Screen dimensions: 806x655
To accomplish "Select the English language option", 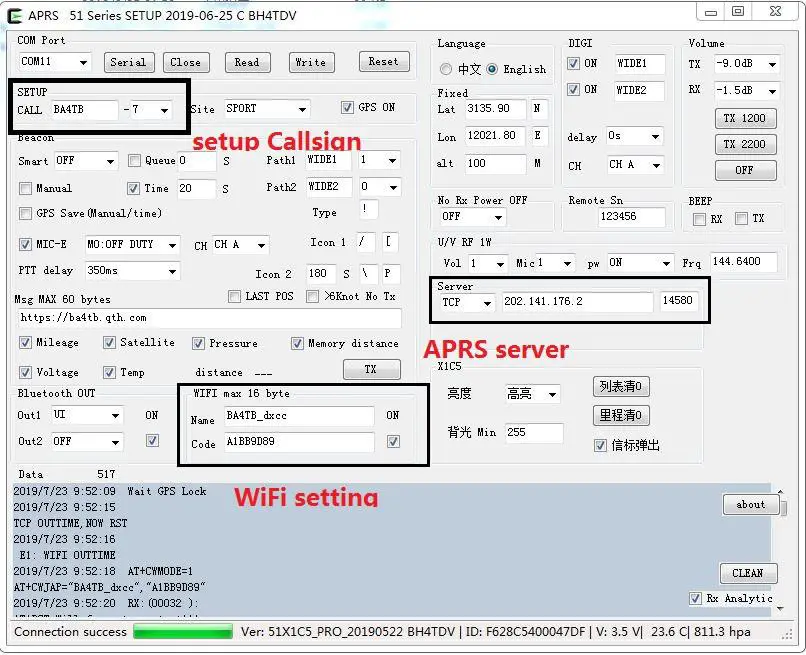I will point(492,69).
